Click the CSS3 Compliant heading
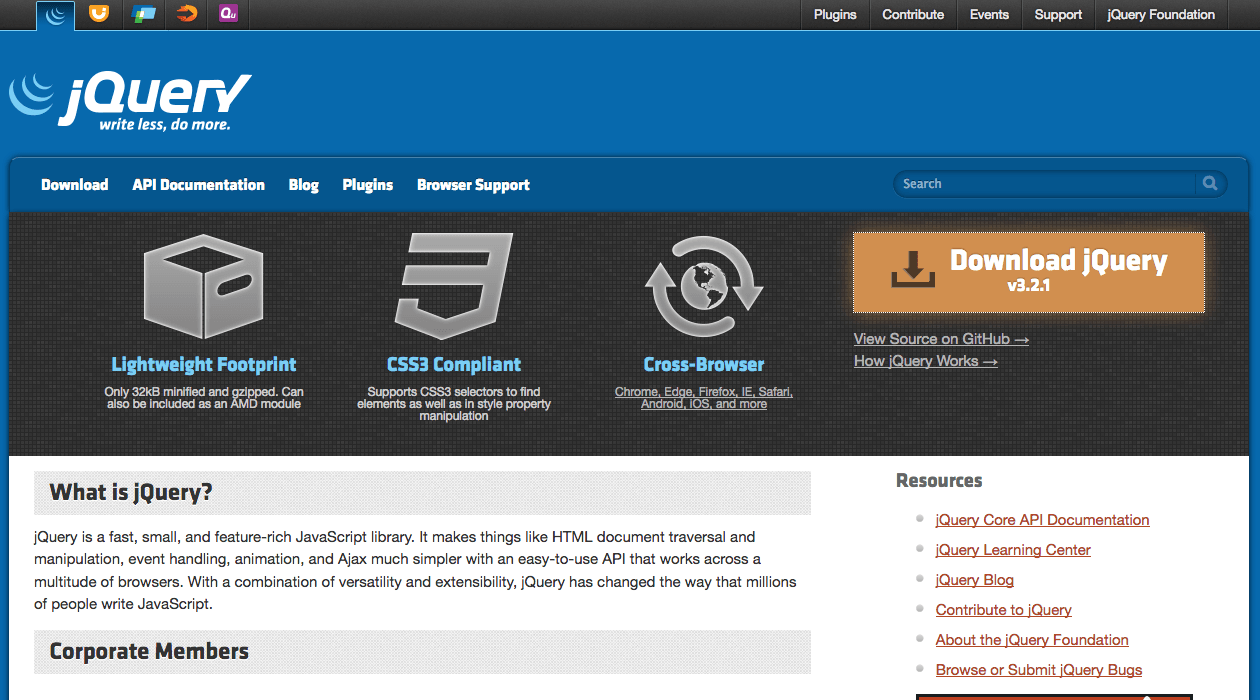 pyautogui.click(x=454, y=365)
